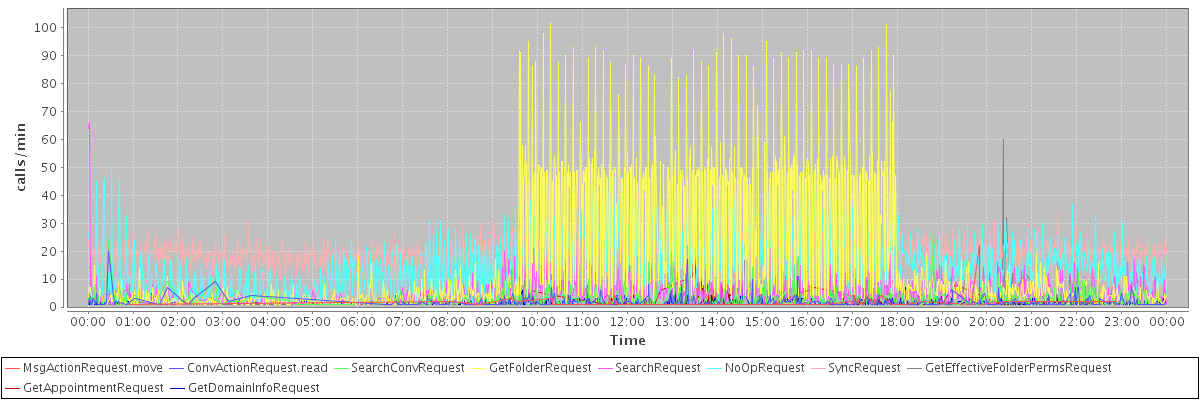This screenshot has width=1200, height=400.
Task: Select the 18:00 time axis label
Action: point(897,321)
